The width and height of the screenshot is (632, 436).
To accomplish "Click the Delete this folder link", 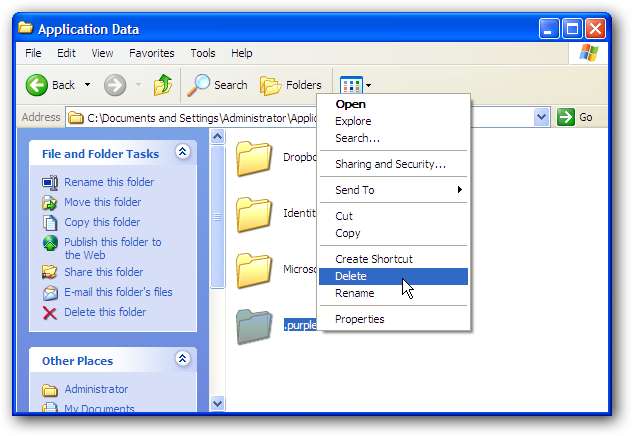I will (x=105, y=312).
